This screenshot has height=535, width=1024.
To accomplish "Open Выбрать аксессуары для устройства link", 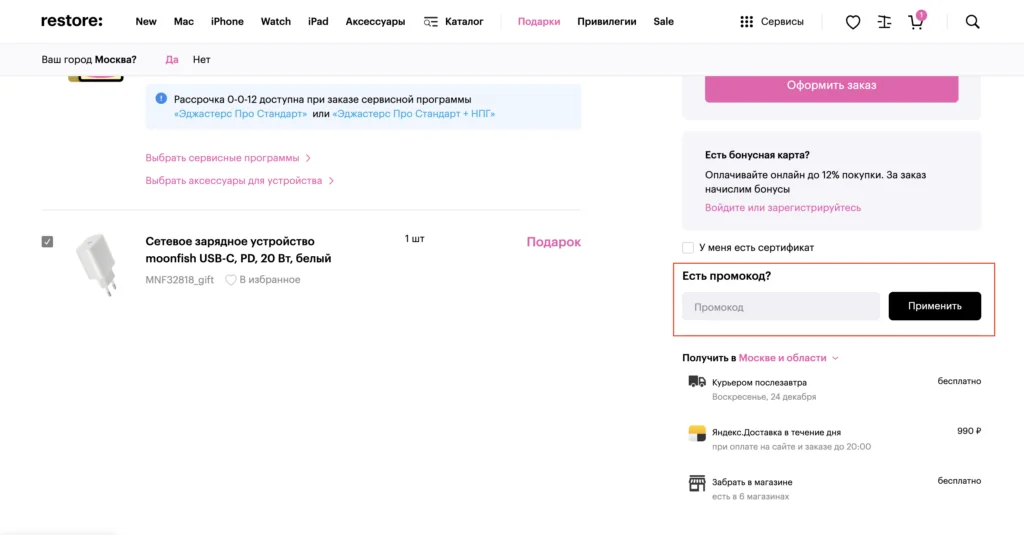I will click(240, 181).
